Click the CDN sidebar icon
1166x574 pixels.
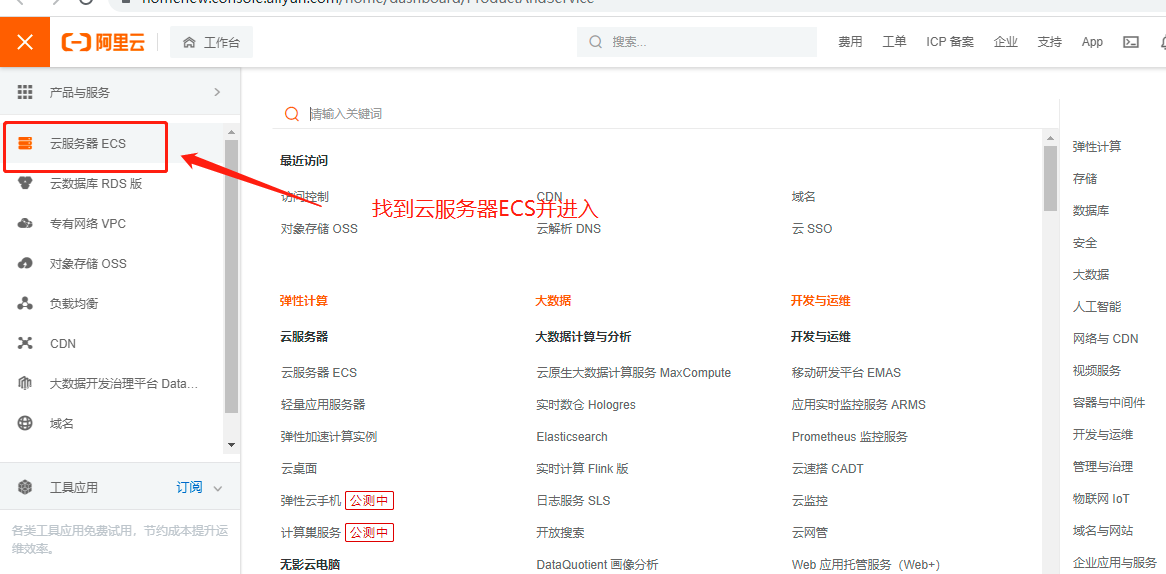tap(25, 343)
